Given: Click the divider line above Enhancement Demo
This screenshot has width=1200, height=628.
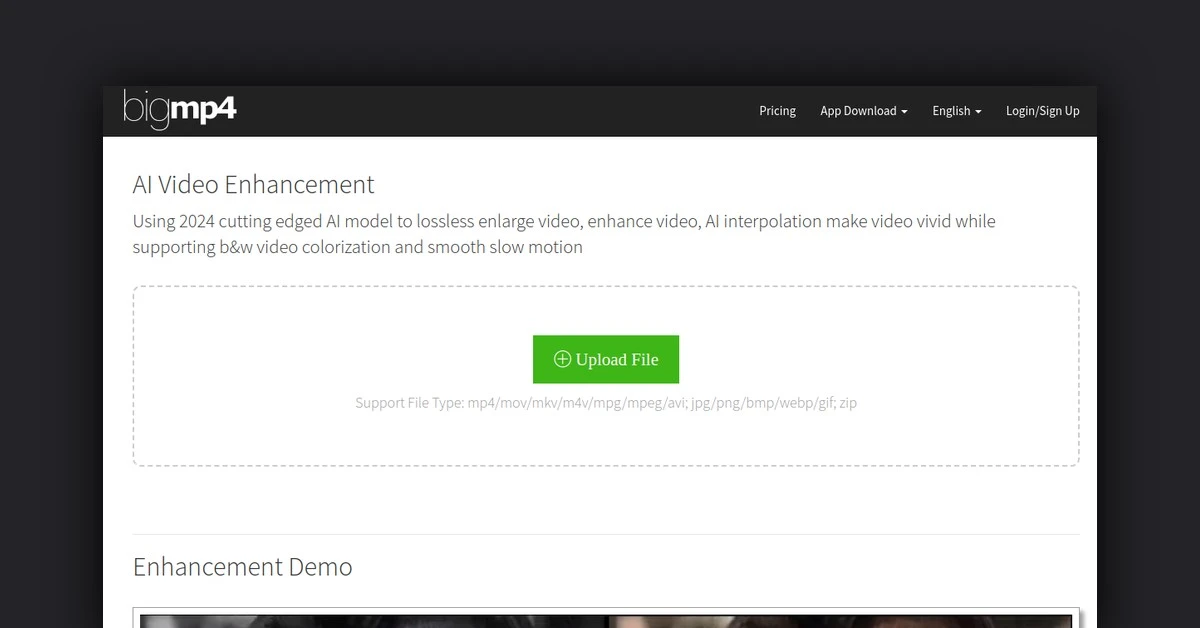Looking at the screenshot, I should point(605,534).
